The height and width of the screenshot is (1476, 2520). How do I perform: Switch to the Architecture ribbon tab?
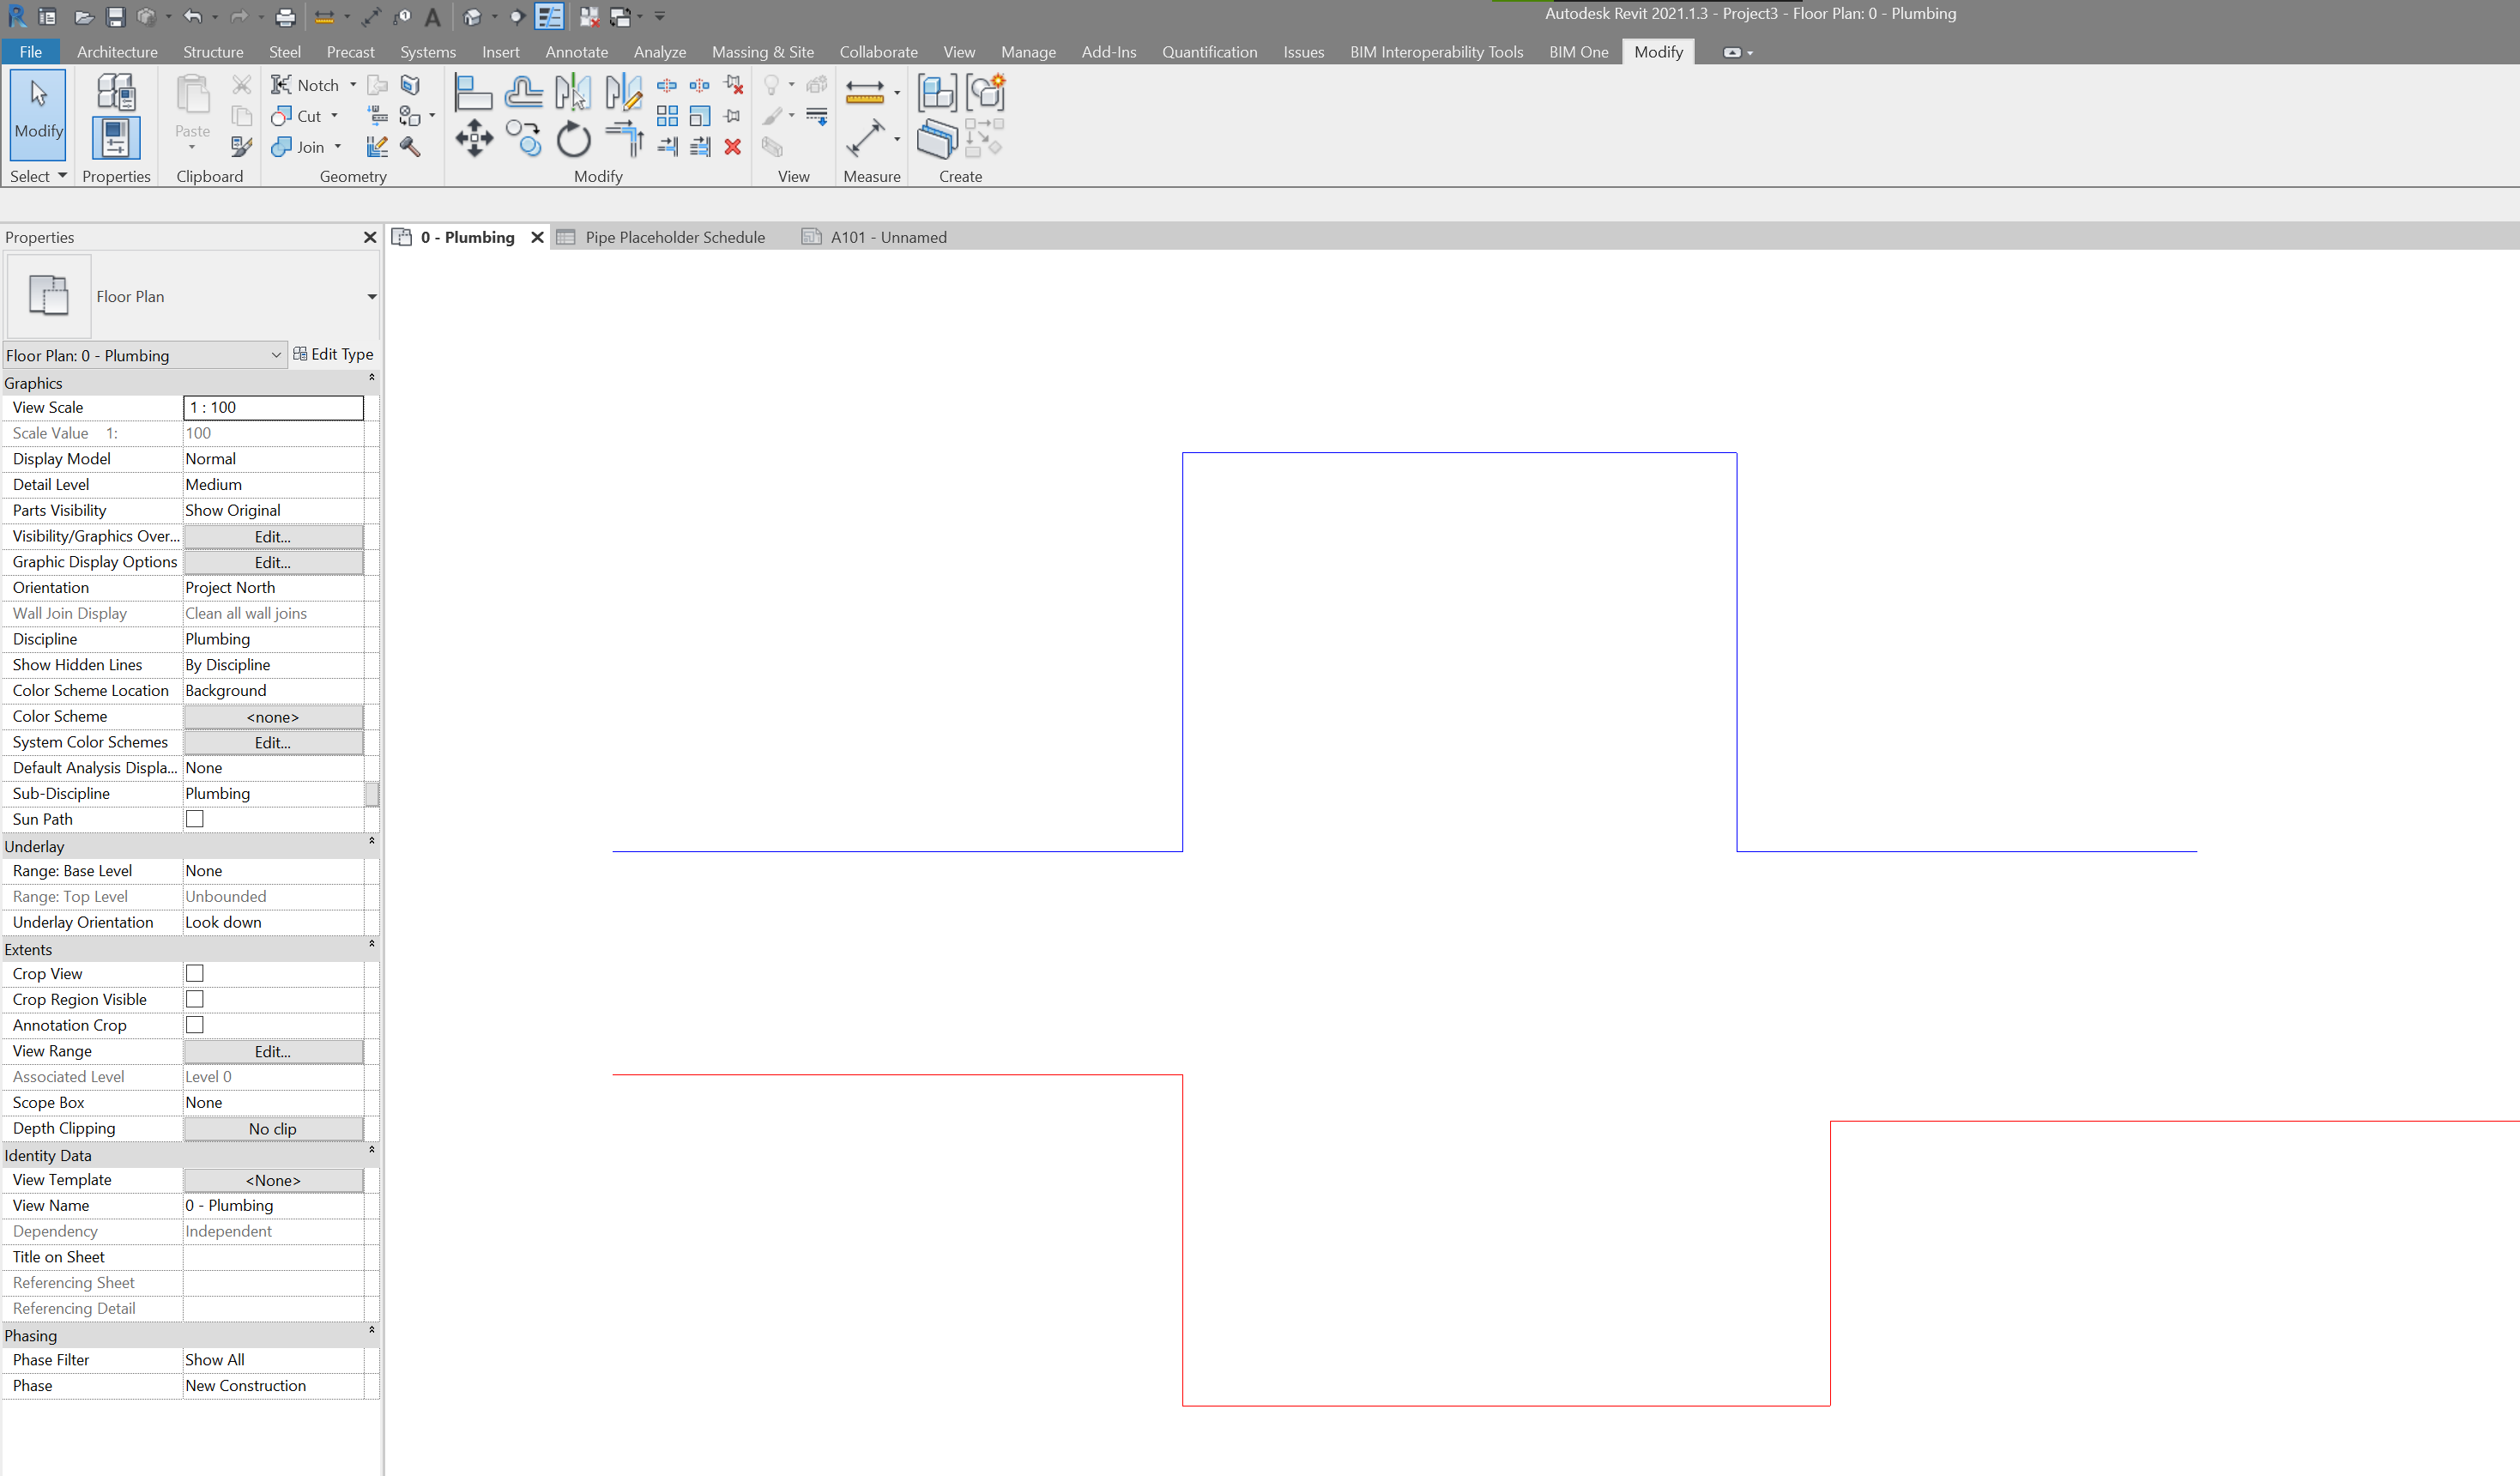point(117,51)
